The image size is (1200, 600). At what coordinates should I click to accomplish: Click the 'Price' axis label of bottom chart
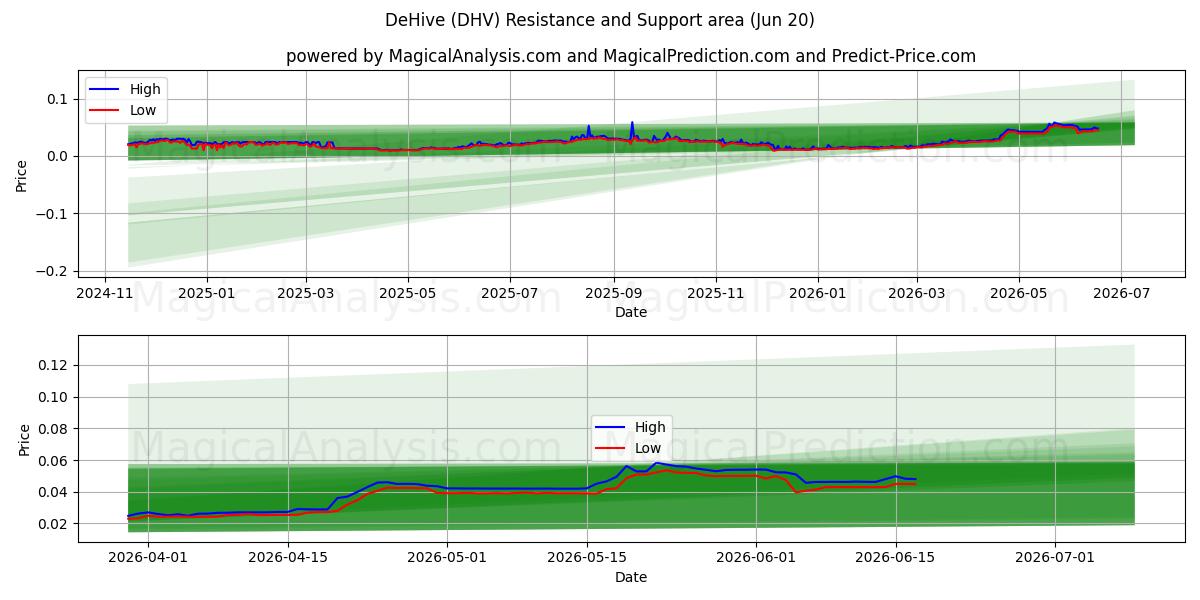point(25,439)
